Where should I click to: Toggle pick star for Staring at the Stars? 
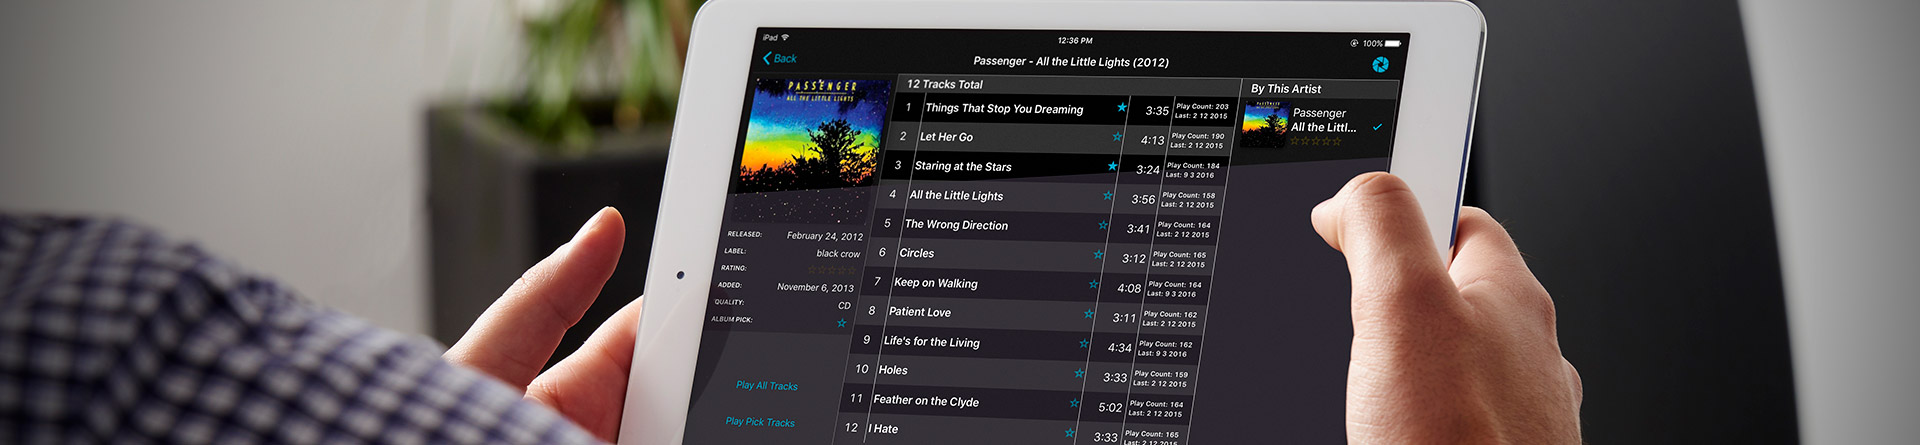click(x=1112, y=166)
